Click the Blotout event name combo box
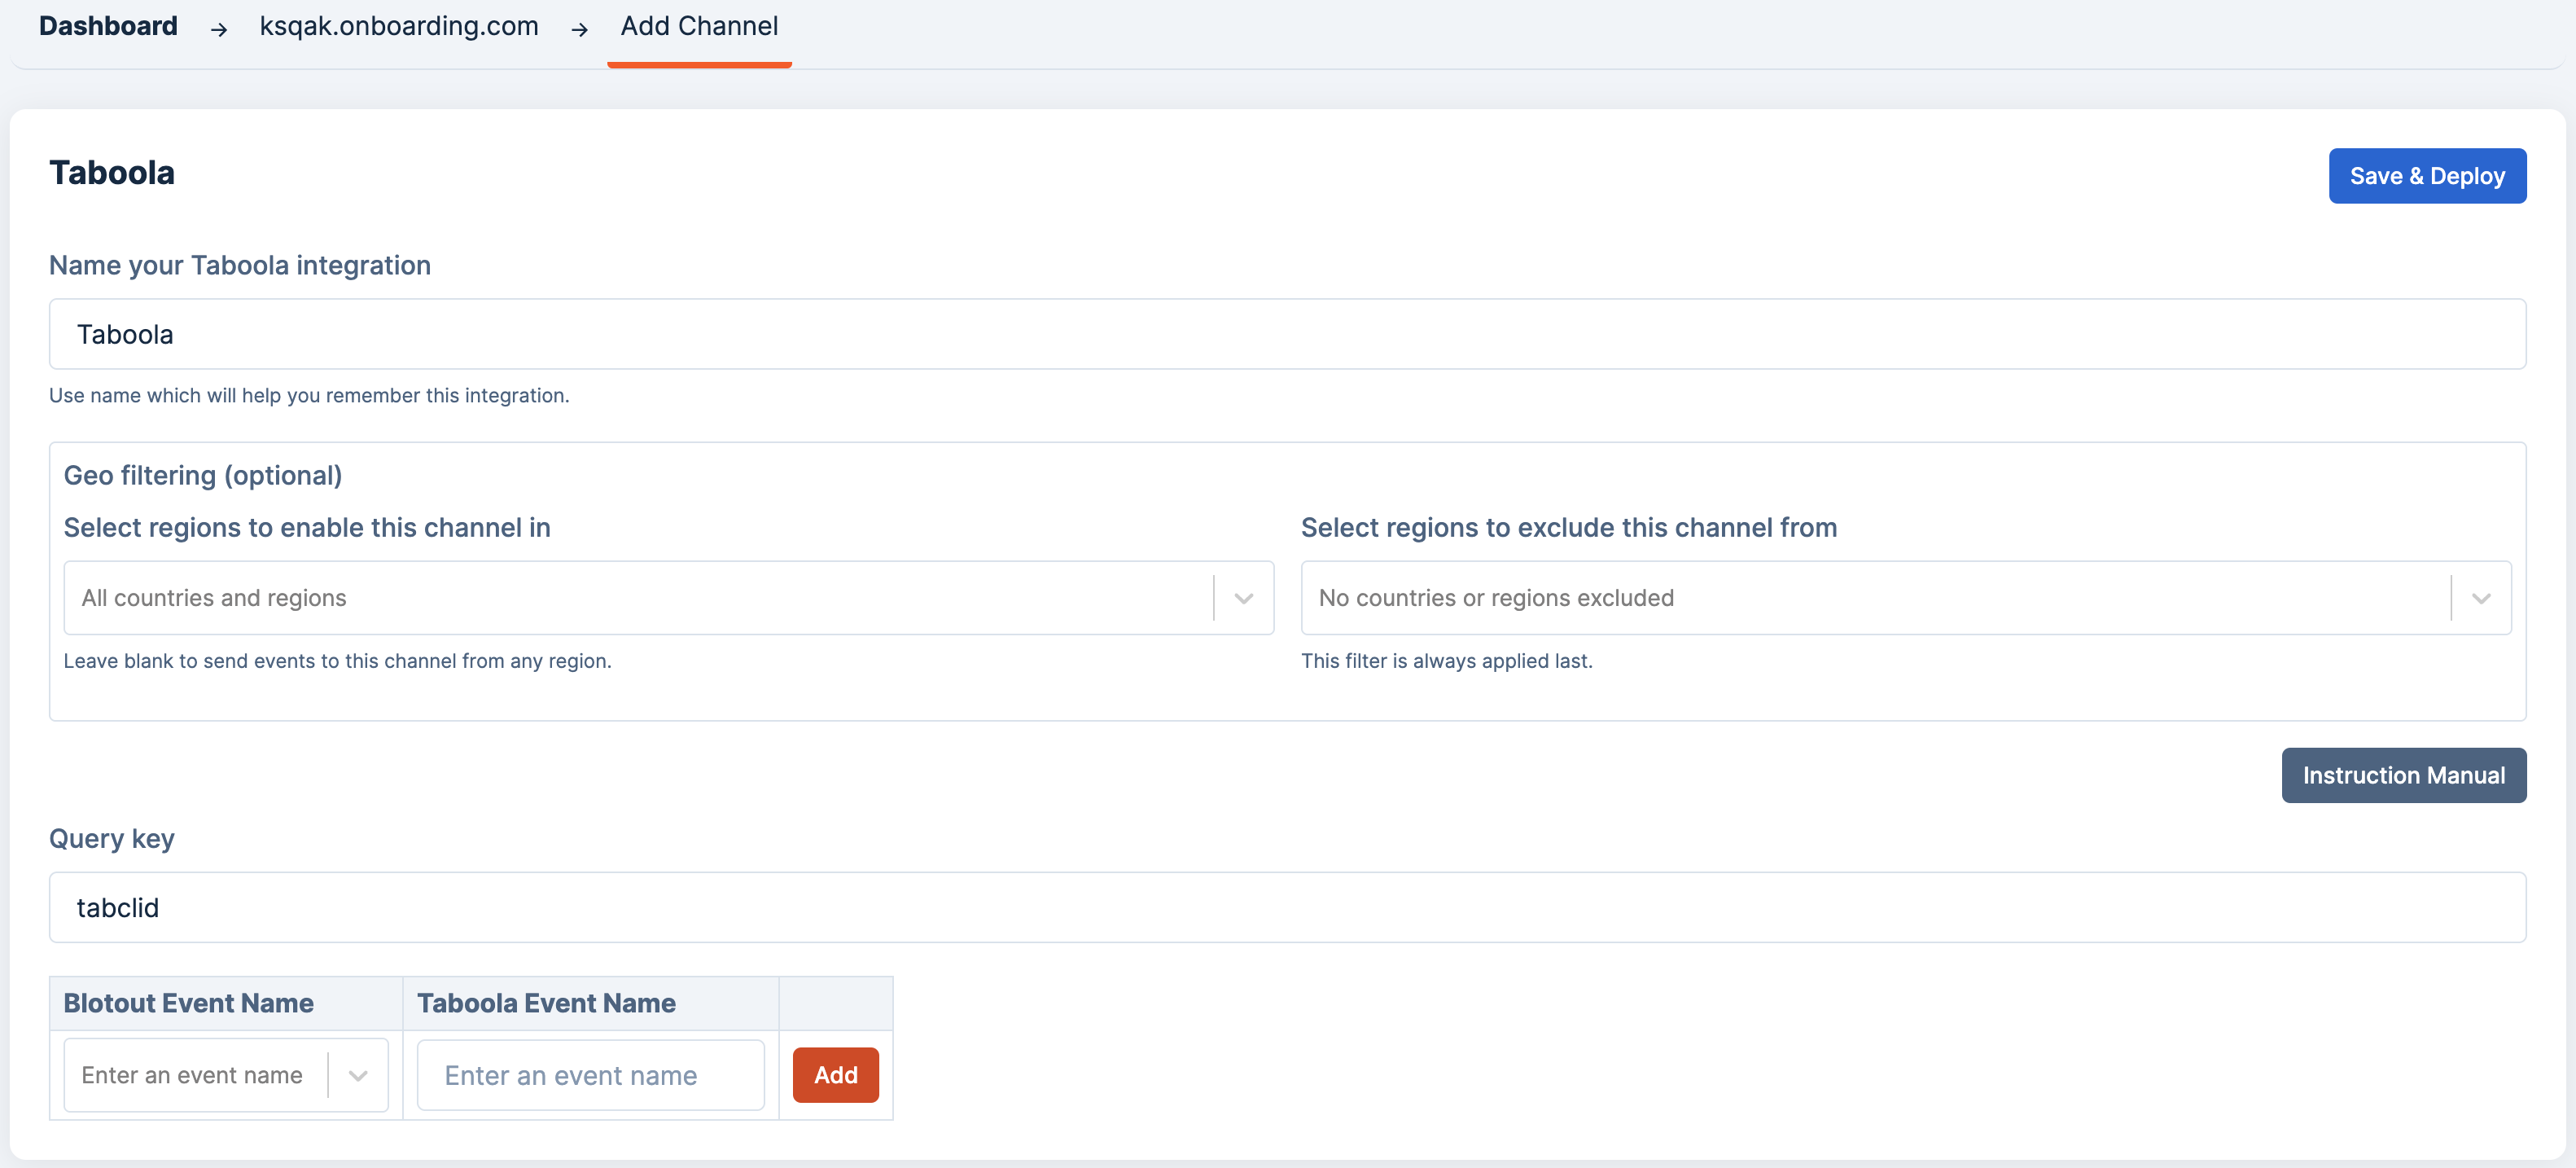The image size is (2576, 1168). point(192,1075)
